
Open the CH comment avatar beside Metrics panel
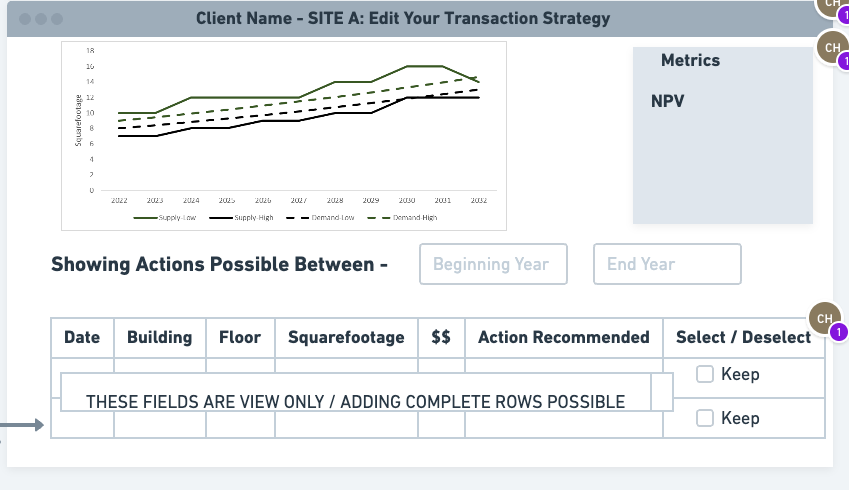pos(833,48)
